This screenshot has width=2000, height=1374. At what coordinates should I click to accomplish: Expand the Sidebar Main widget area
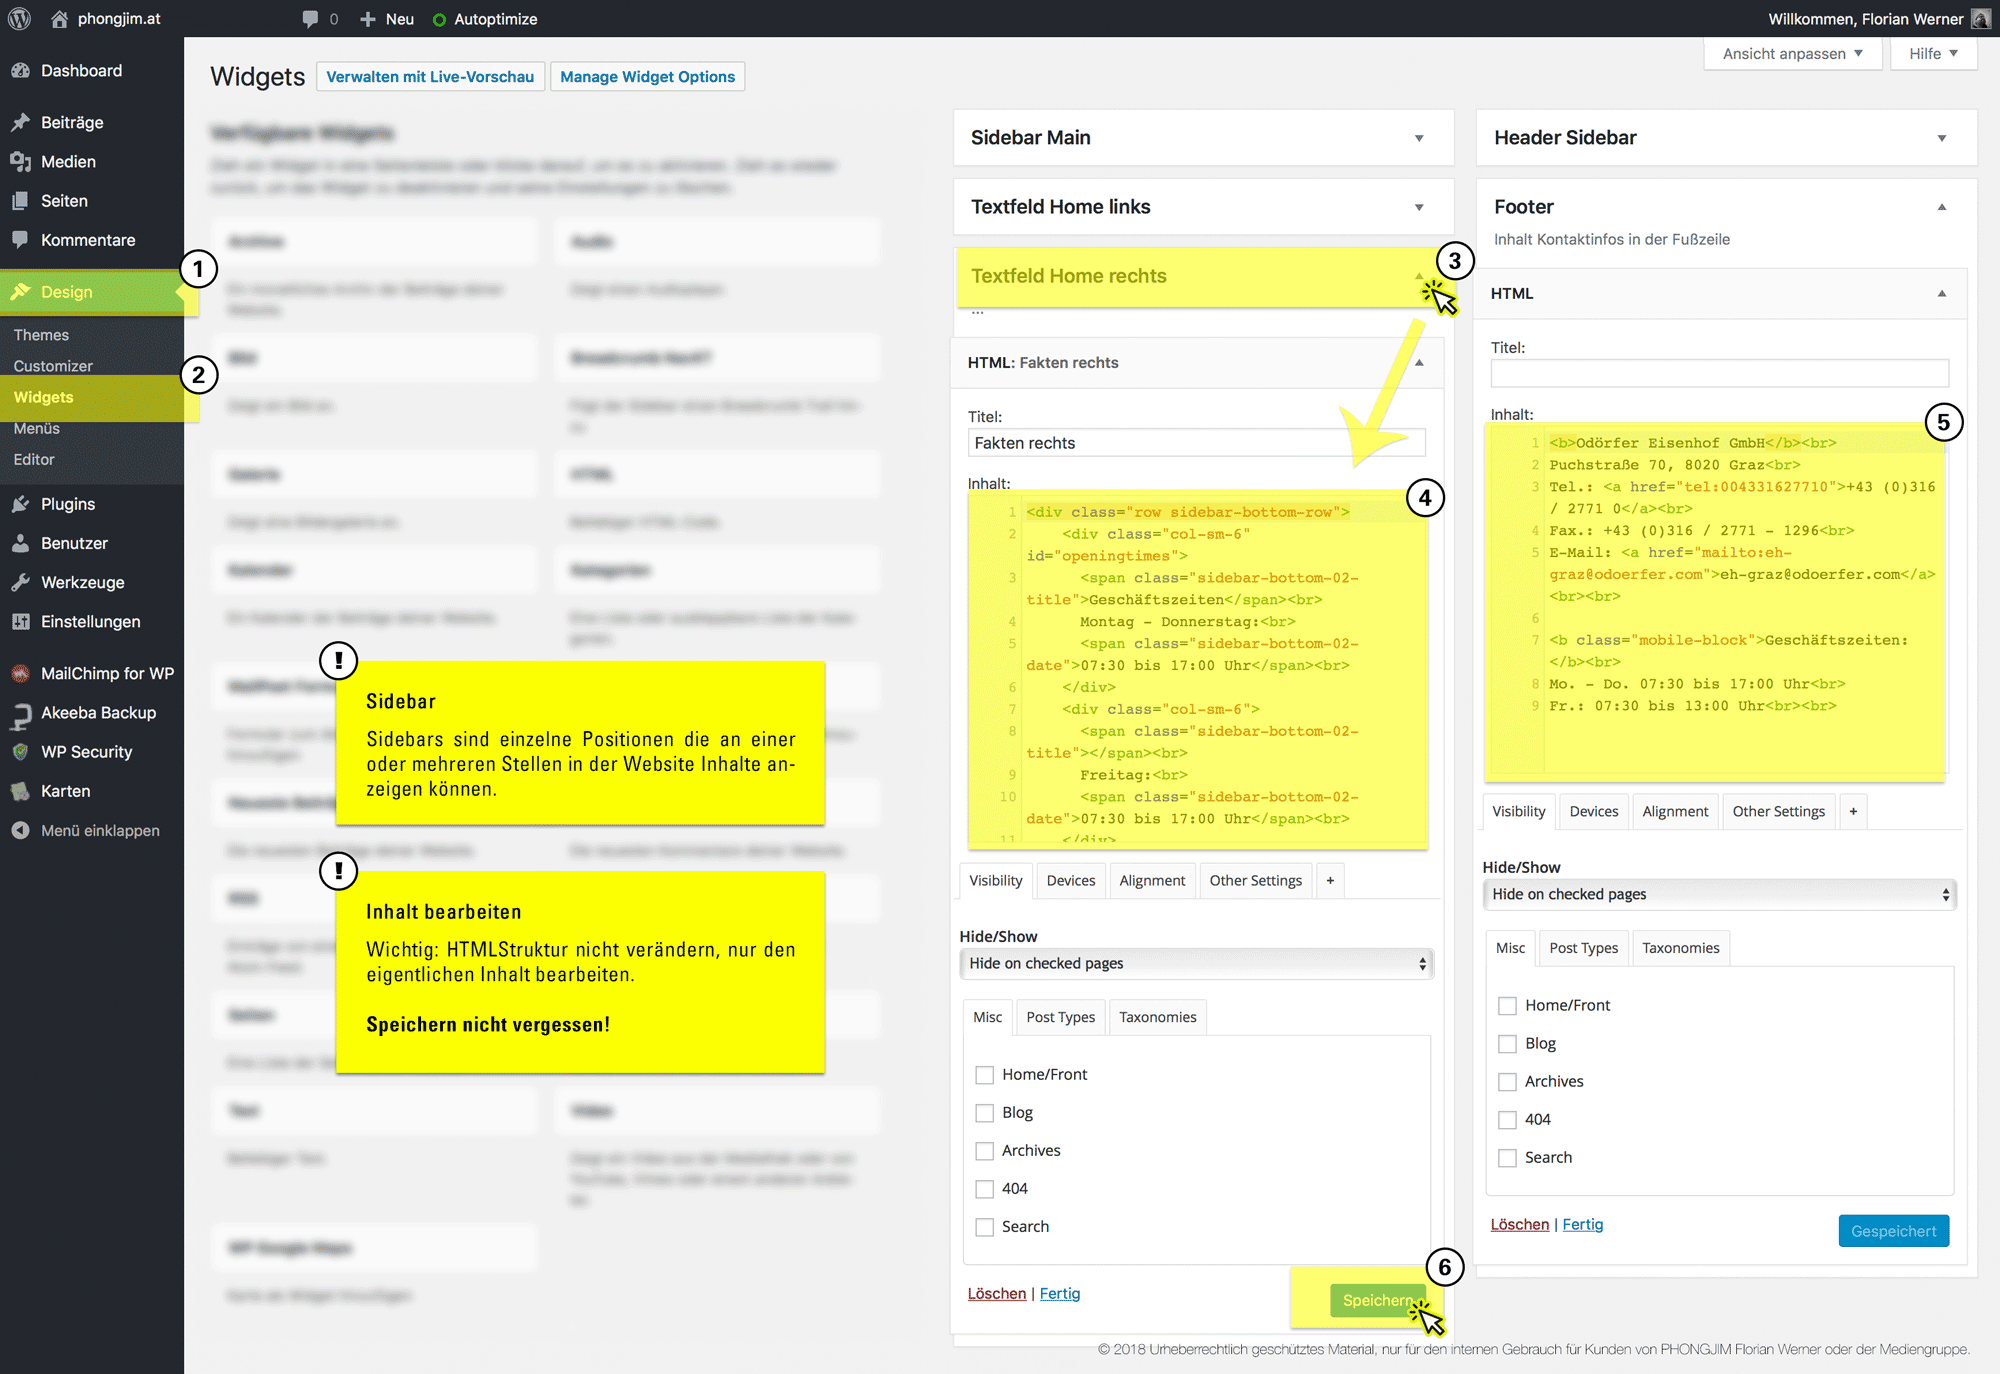pos(1419,138)
